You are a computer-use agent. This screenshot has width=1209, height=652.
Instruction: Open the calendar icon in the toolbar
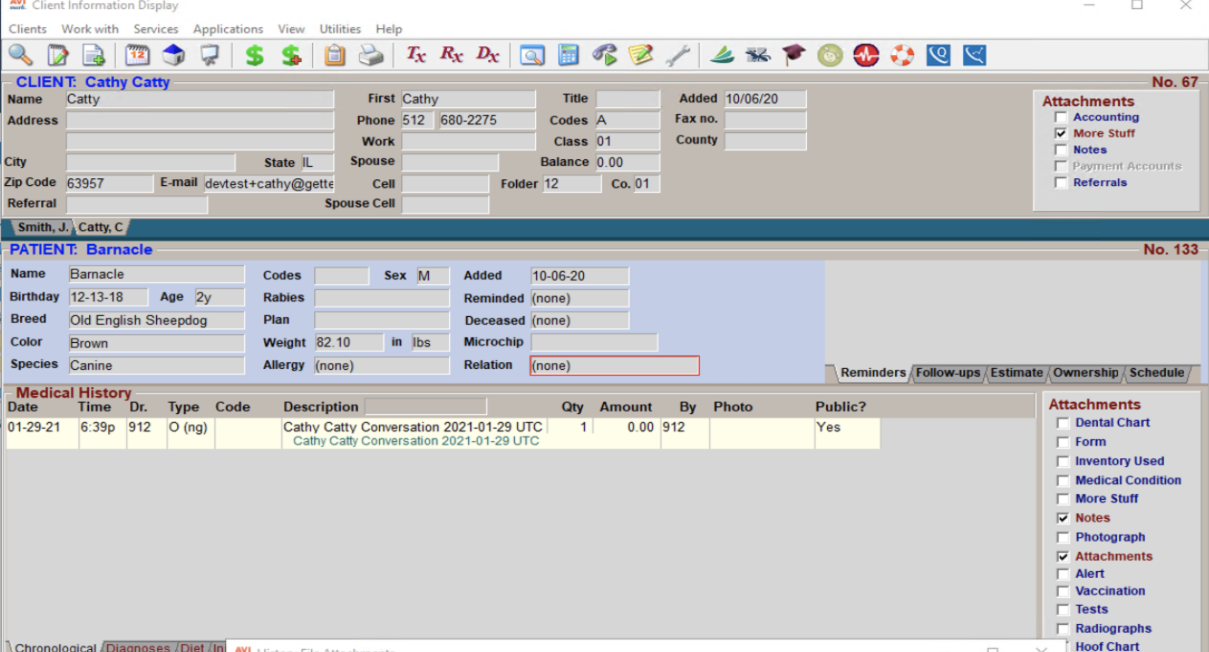[137, 55]
